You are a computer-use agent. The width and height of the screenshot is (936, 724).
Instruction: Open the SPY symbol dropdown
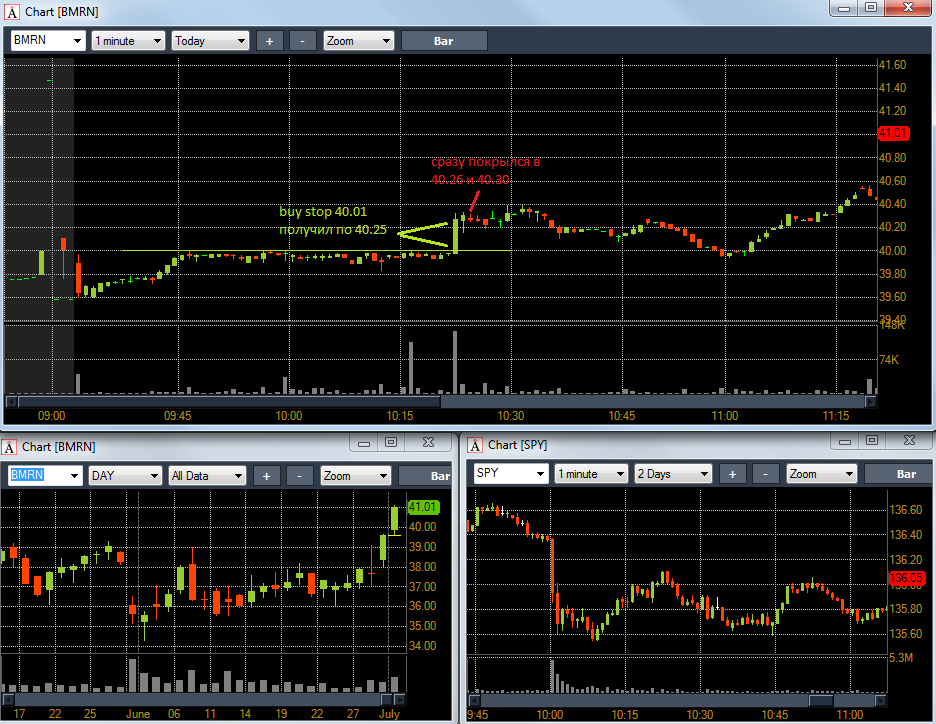540,474
